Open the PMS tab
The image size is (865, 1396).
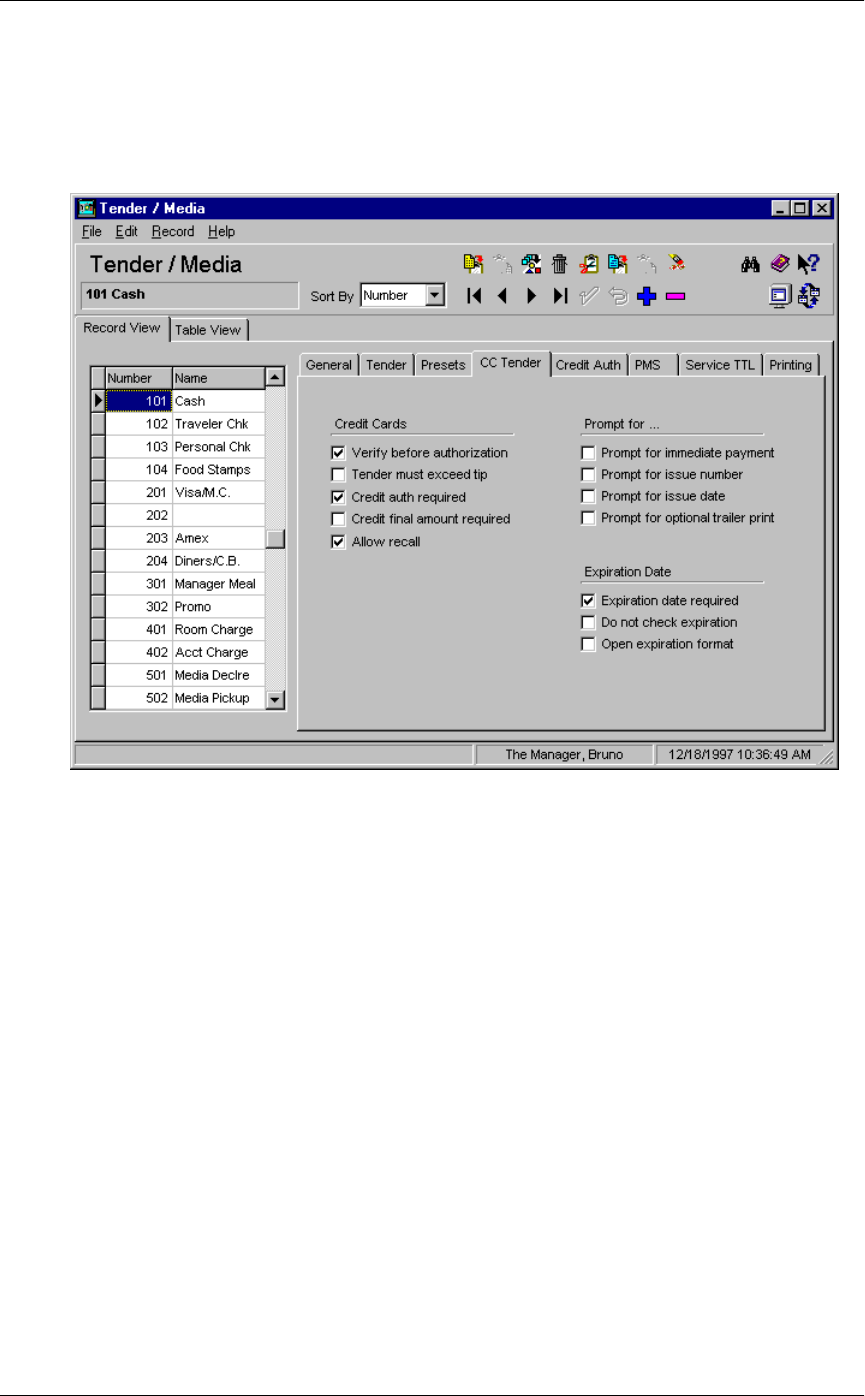653,365
